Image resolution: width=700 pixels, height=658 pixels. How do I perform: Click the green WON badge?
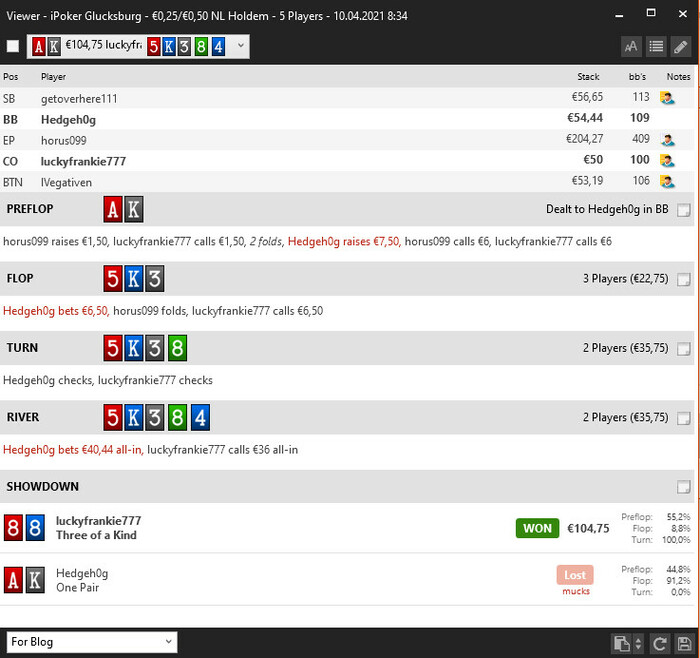tap(538, 528)
